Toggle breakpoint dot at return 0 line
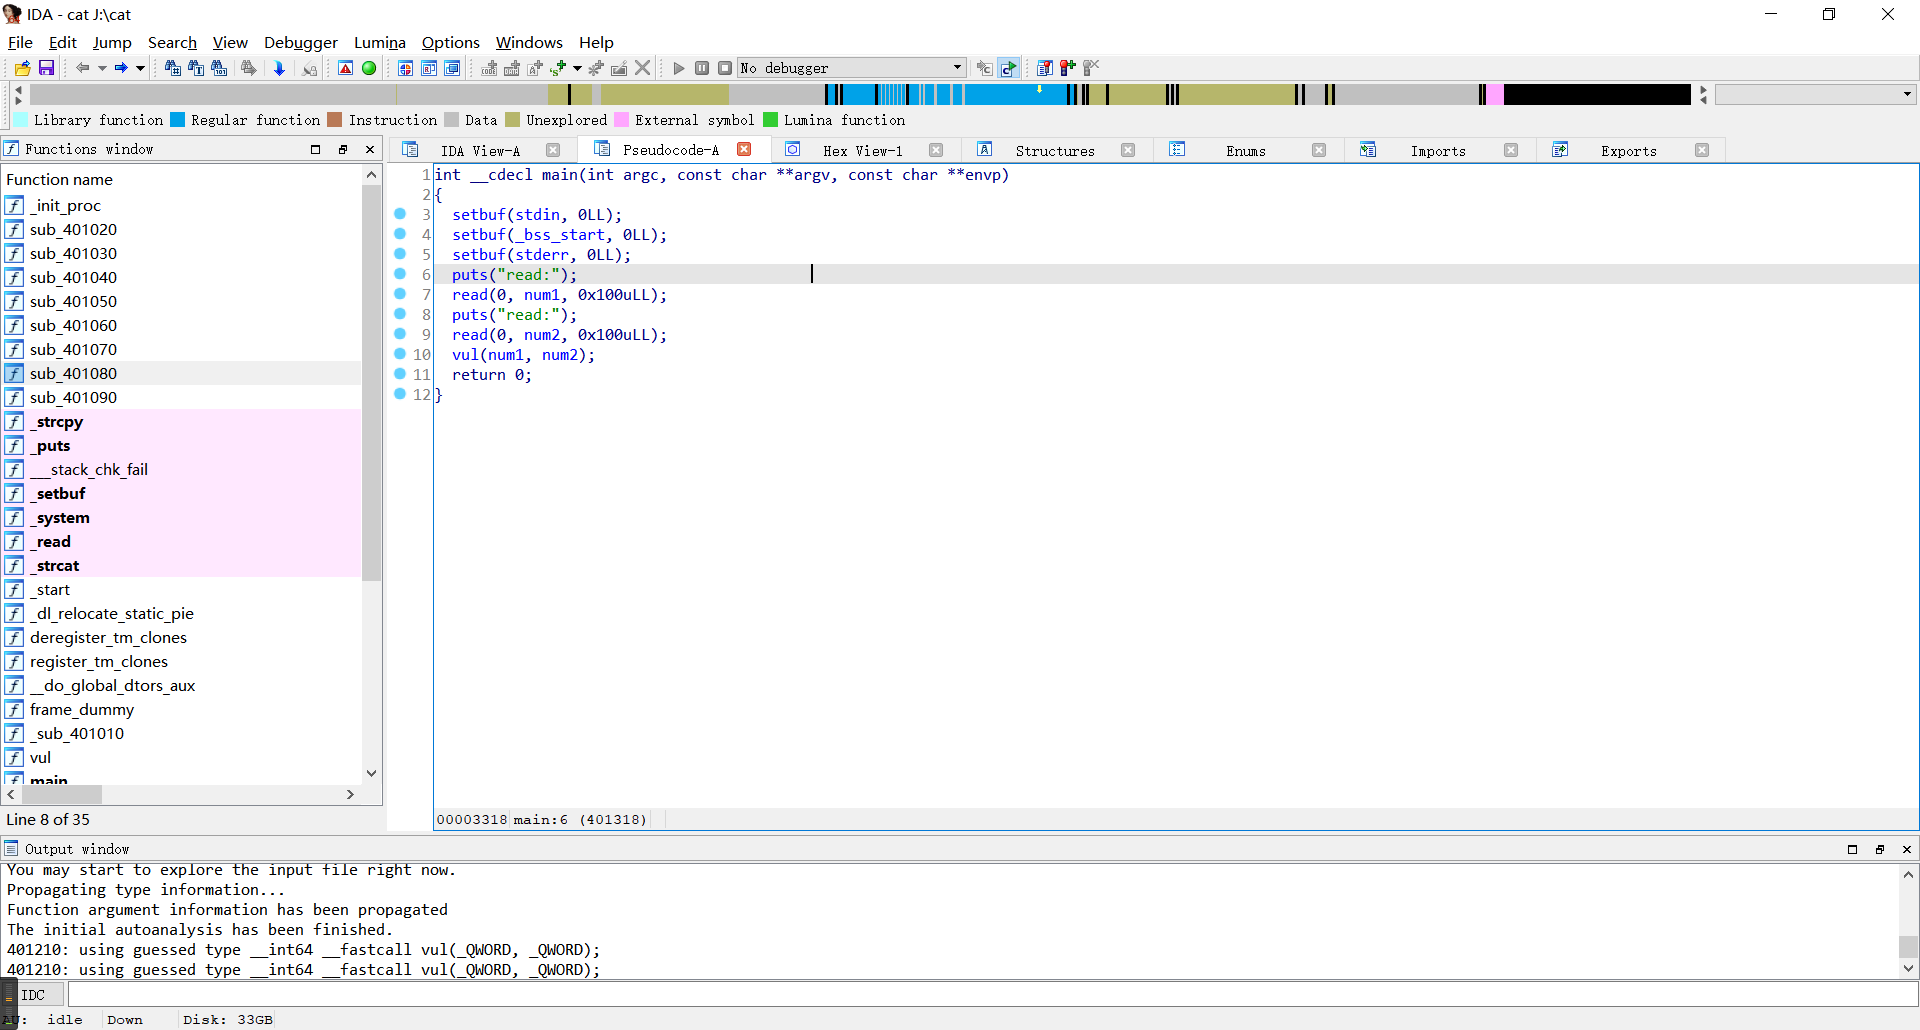The height and width of the screenshot is (1030, 1920). click(x=400, y=374)
